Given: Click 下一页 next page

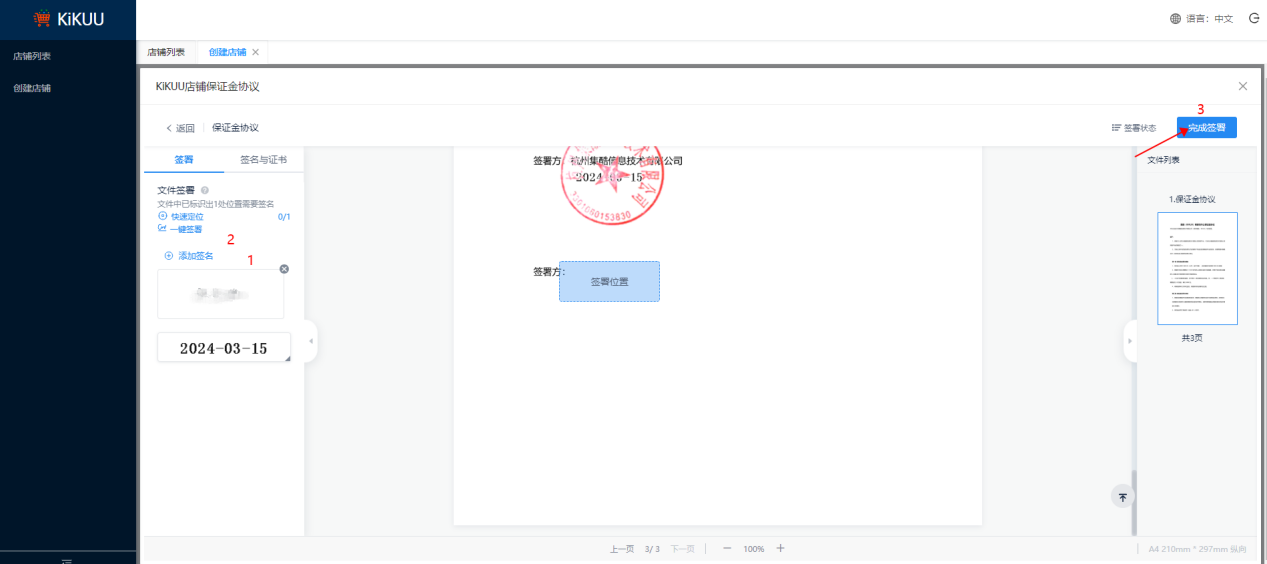Looking at the screenshot, I should tap(683, 549).
